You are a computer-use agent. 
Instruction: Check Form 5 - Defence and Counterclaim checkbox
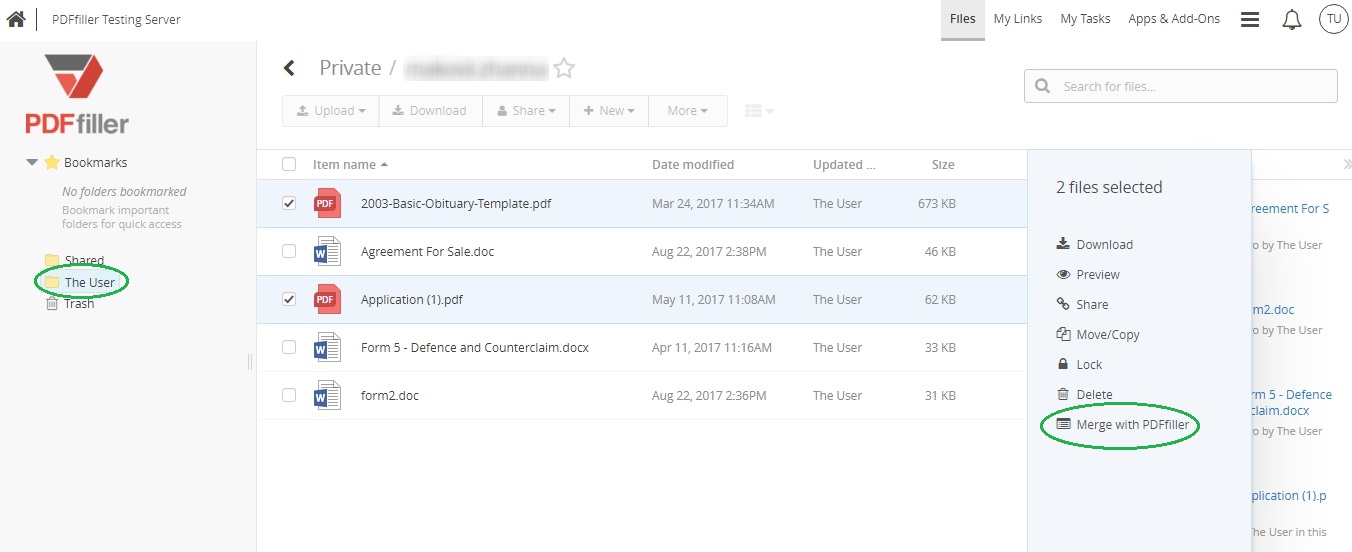pos(289,347)
